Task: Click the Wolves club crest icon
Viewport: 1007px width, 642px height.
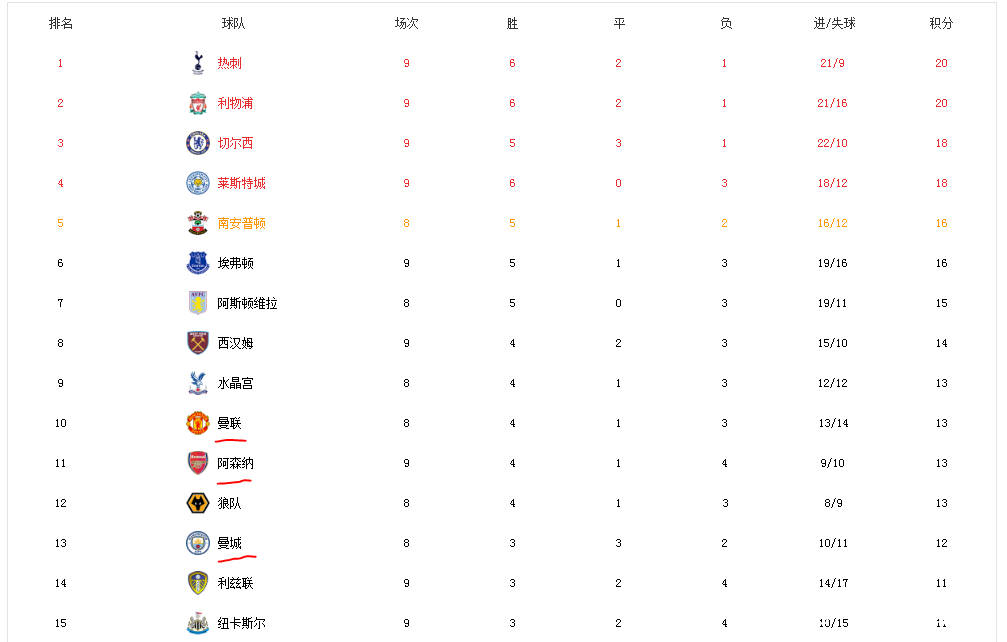Action: [197, 503]
